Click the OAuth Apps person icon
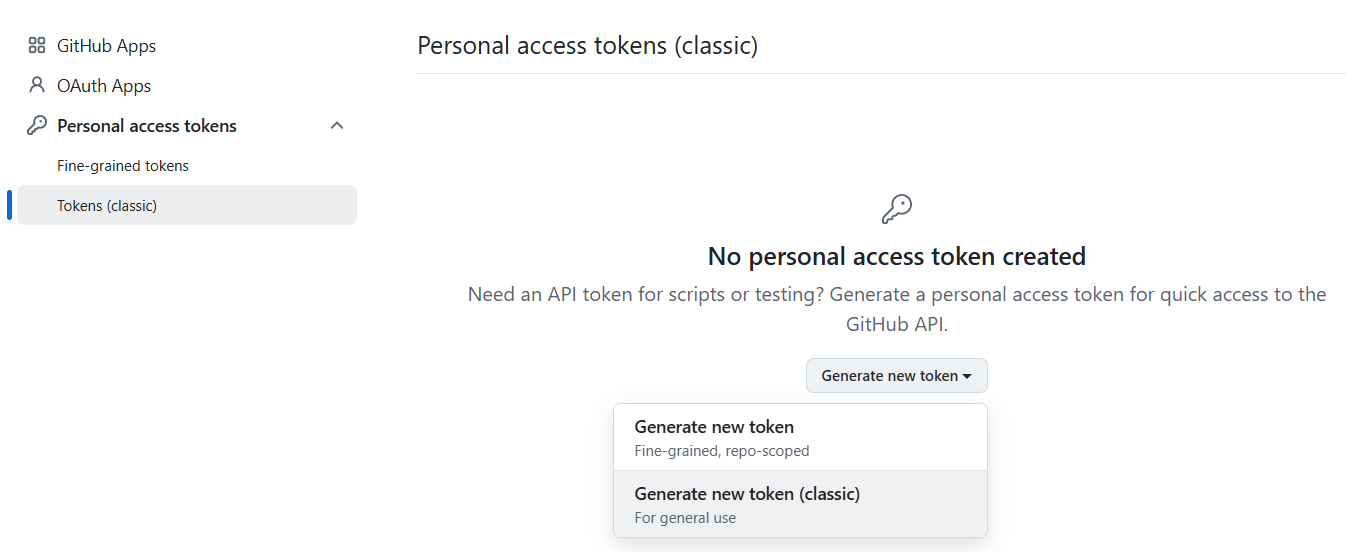The image size is (1346, 552). click(x=37, y=85)
